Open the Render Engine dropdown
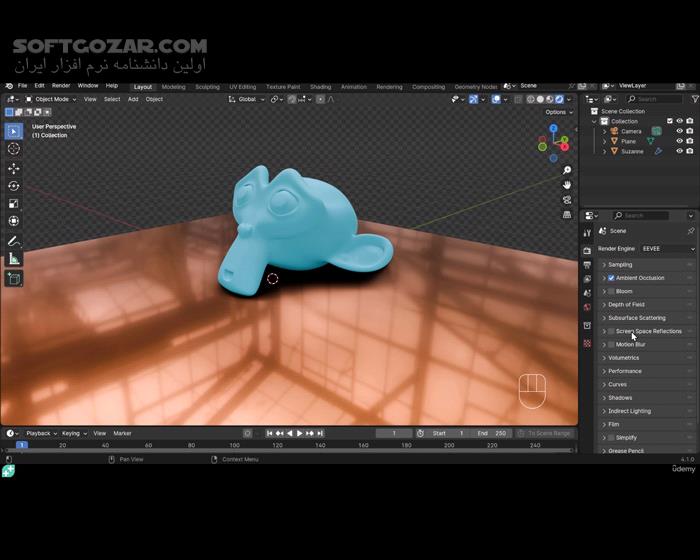The width and height of the screenshot is (700, 560). [666, 248]
